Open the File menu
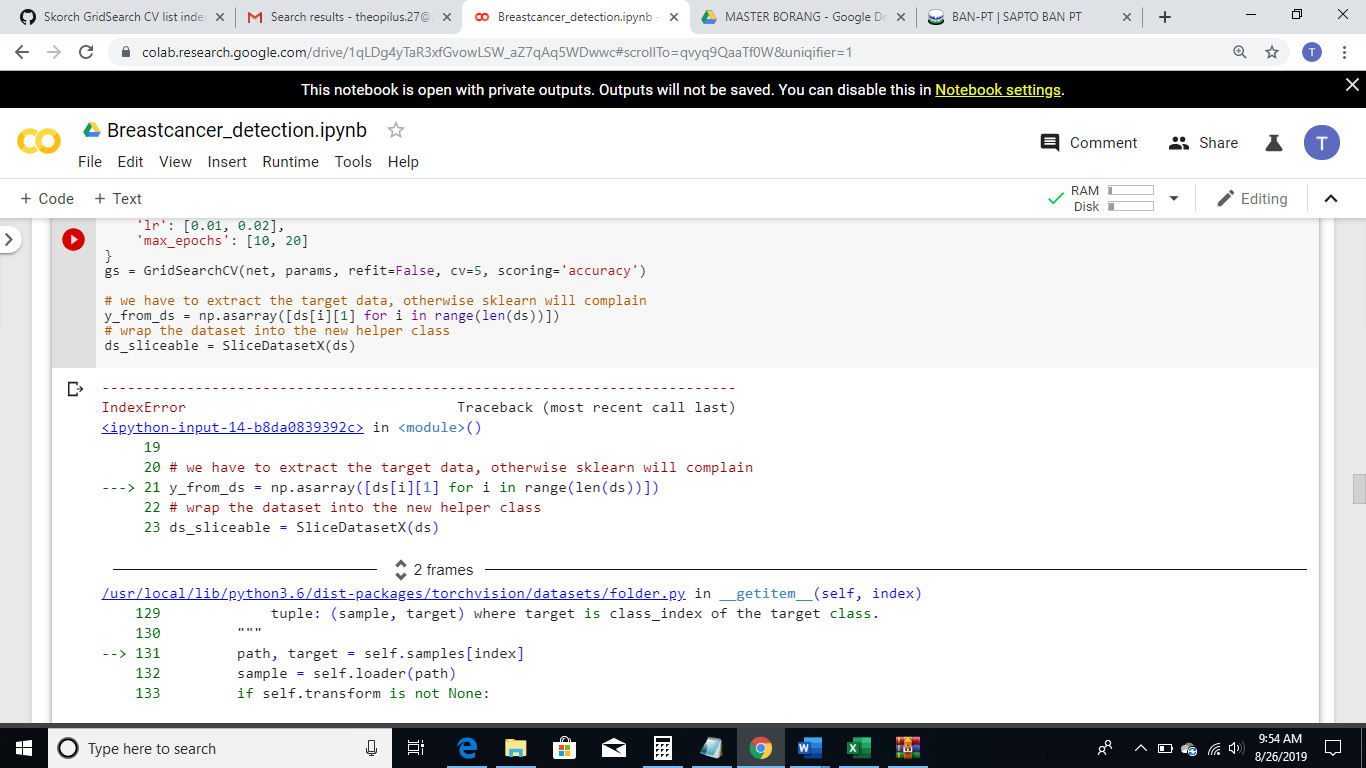The width and height of the screenshot is (1366, 768). pyautogui.click(x=90, y=162)
